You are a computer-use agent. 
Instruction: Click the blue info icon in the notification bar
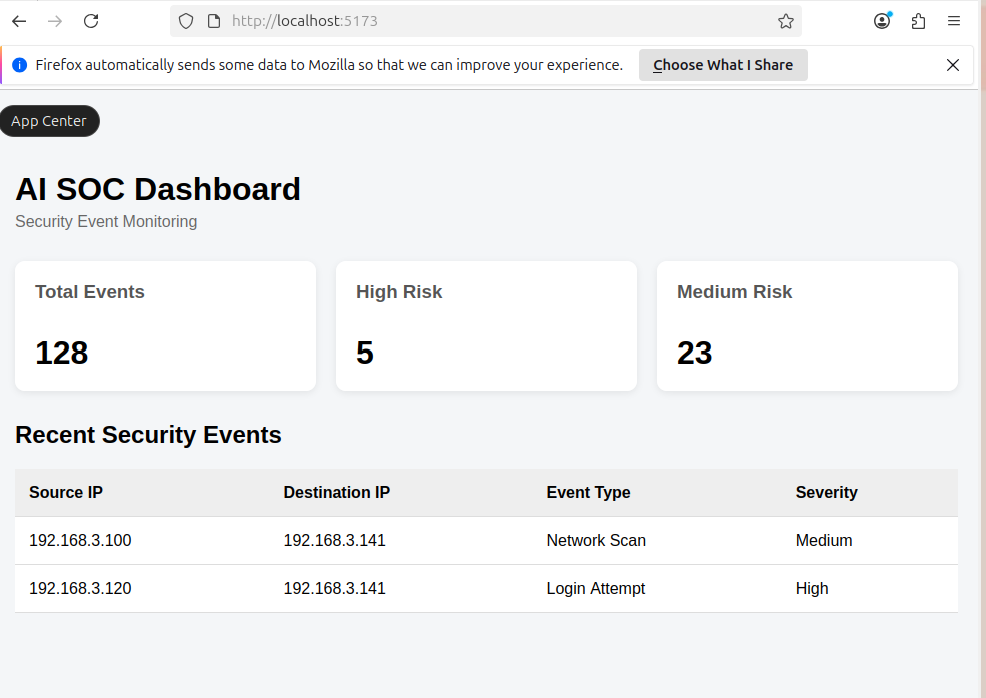point(19,65)
